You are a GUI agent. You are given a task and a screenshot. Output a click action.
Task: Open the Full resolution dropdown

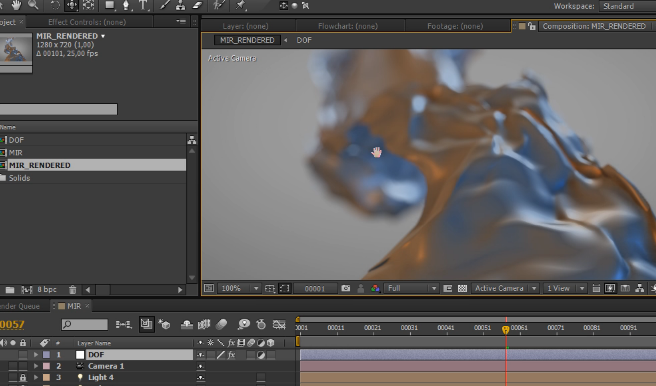(412, 288)
